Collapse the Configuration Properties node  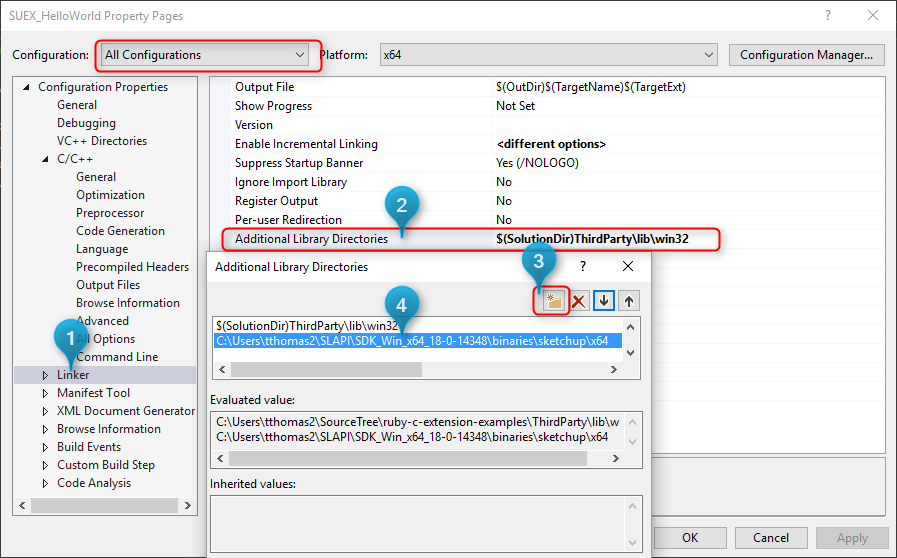[x=26, y=87]
